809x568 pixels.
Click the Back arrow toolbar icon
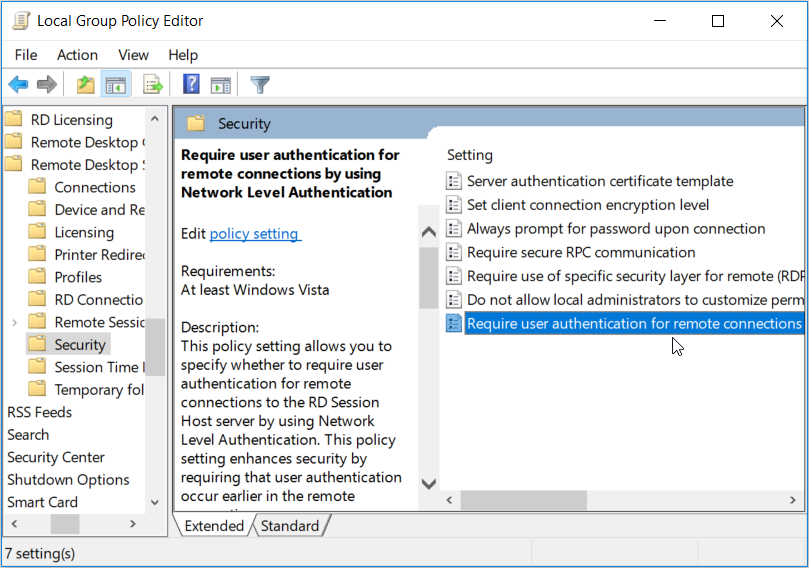pyautogui.click(x=18, y=85)
